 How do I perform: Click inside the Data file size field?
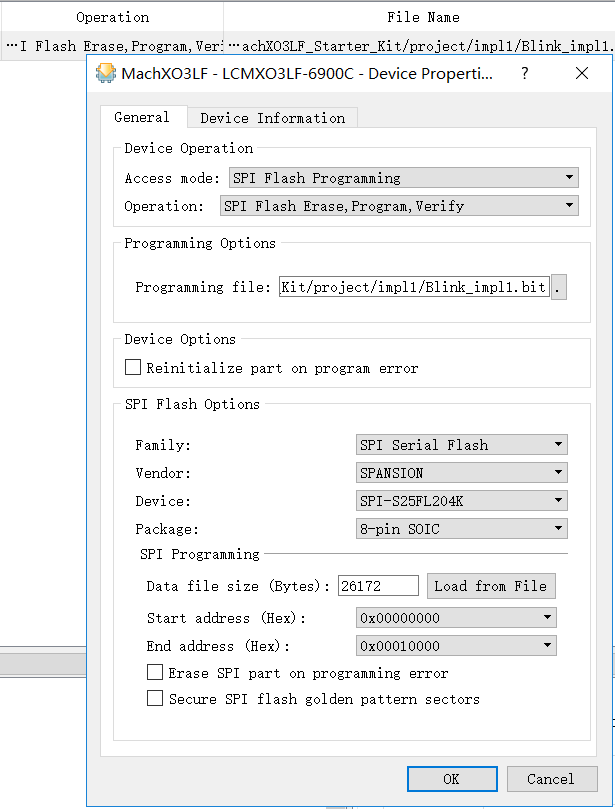tap(378, 585)
